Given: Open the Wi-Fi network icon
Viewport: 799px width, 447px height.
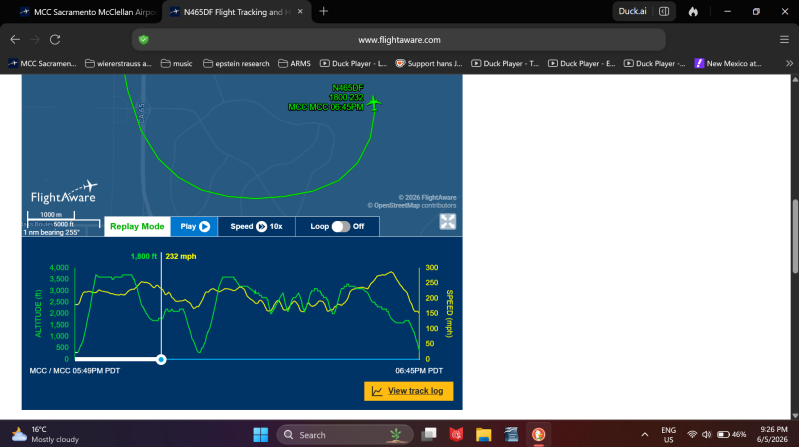Looking at the screenshot, I should pos(691,435).
